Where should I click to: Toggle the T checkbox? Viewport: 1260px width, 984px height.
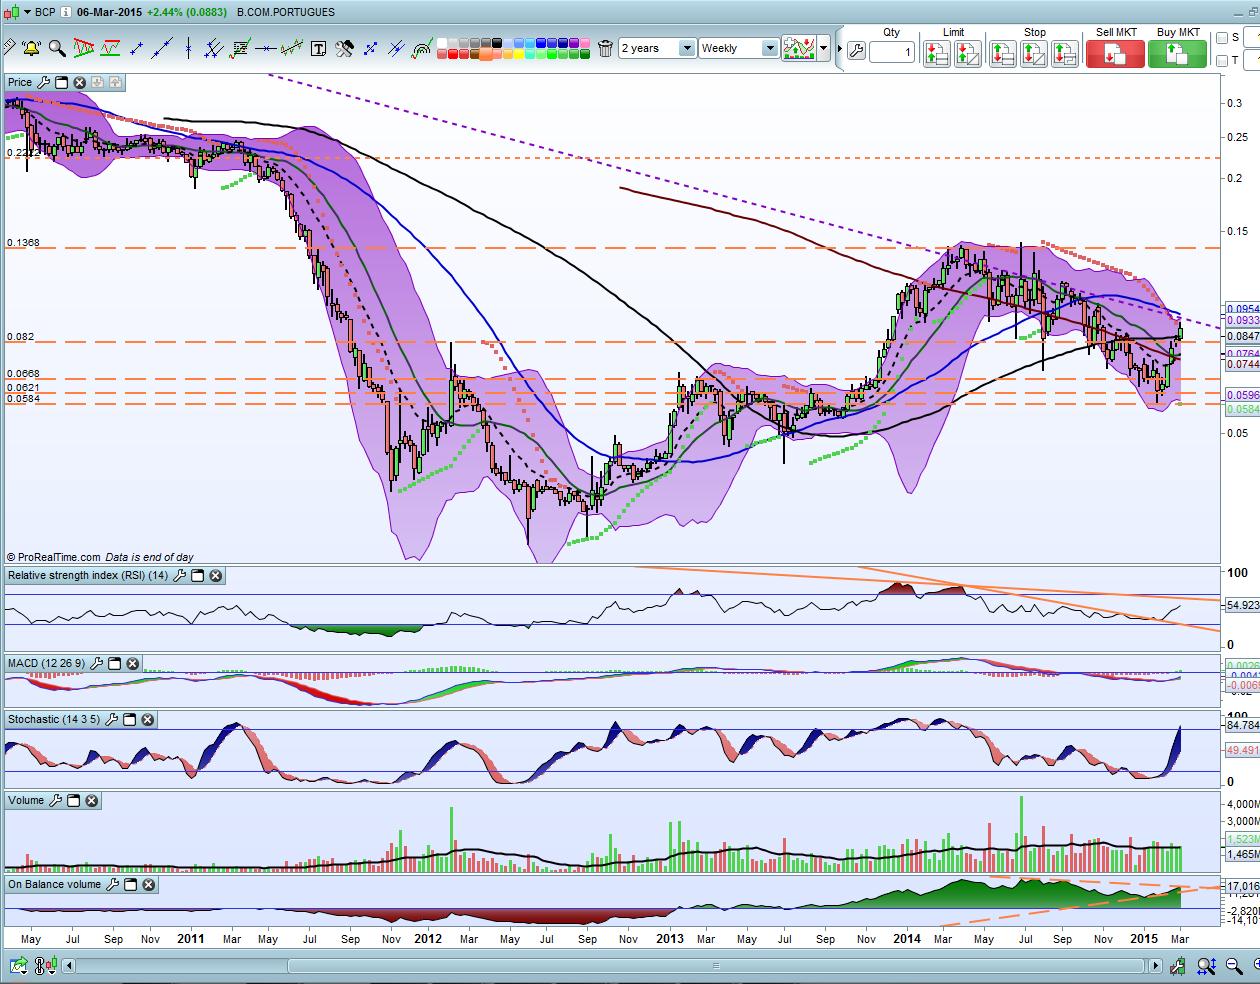point(1222,61)
